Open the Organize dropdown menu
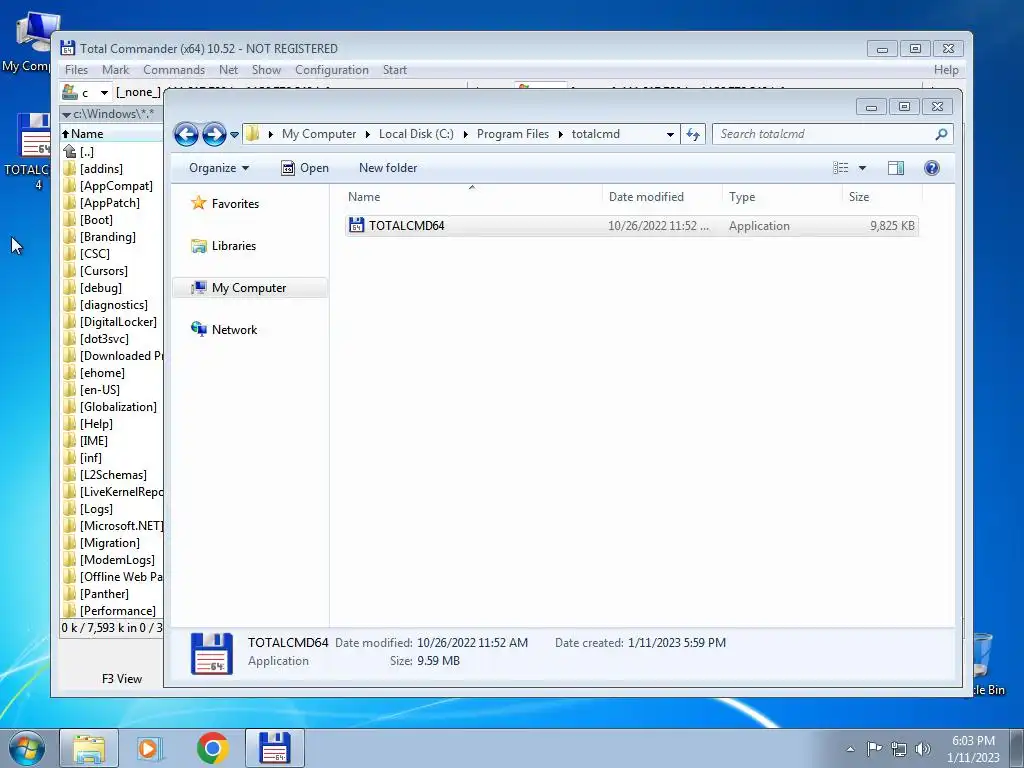The height and width of the screenshot is (768, 1024). click(x=219, y=168)
